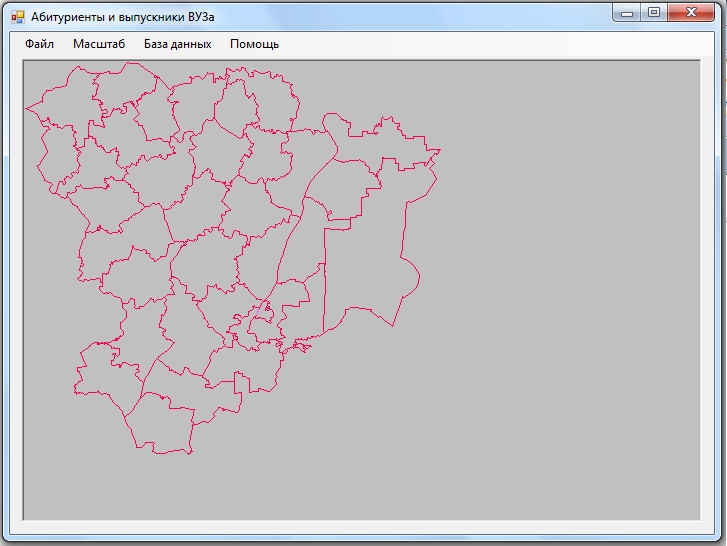Open the Масштаб menu

(99, 44)
